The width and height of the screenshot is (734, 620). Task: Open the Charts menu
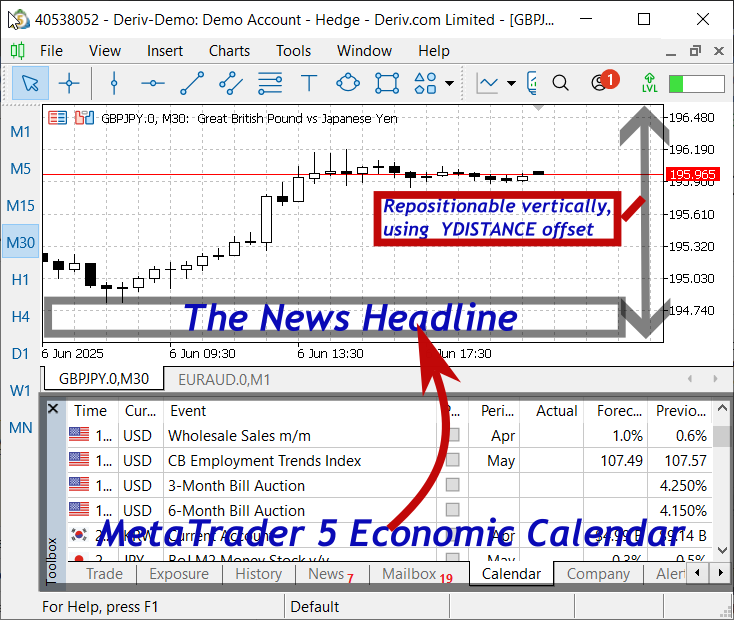(x=229, y=51)
